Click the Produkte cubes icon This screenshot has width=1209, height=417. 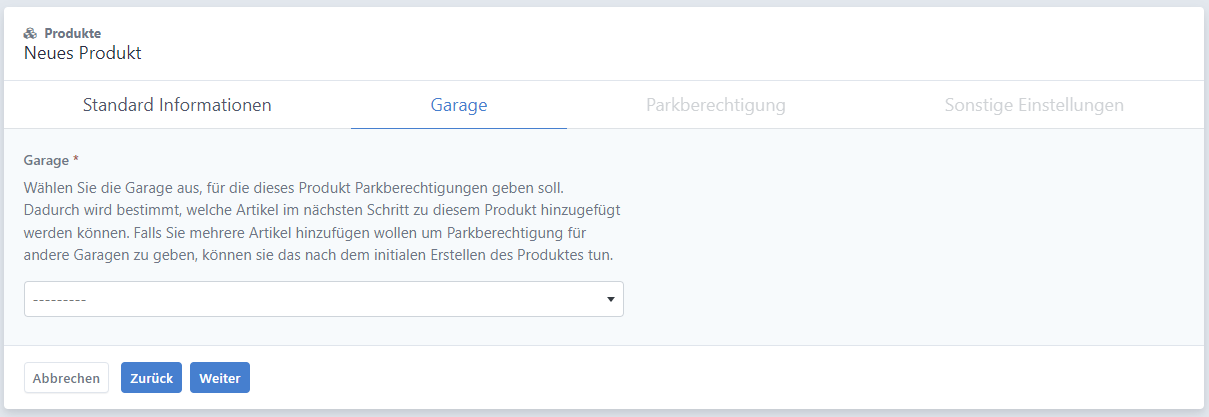click(x=30, y=33)
